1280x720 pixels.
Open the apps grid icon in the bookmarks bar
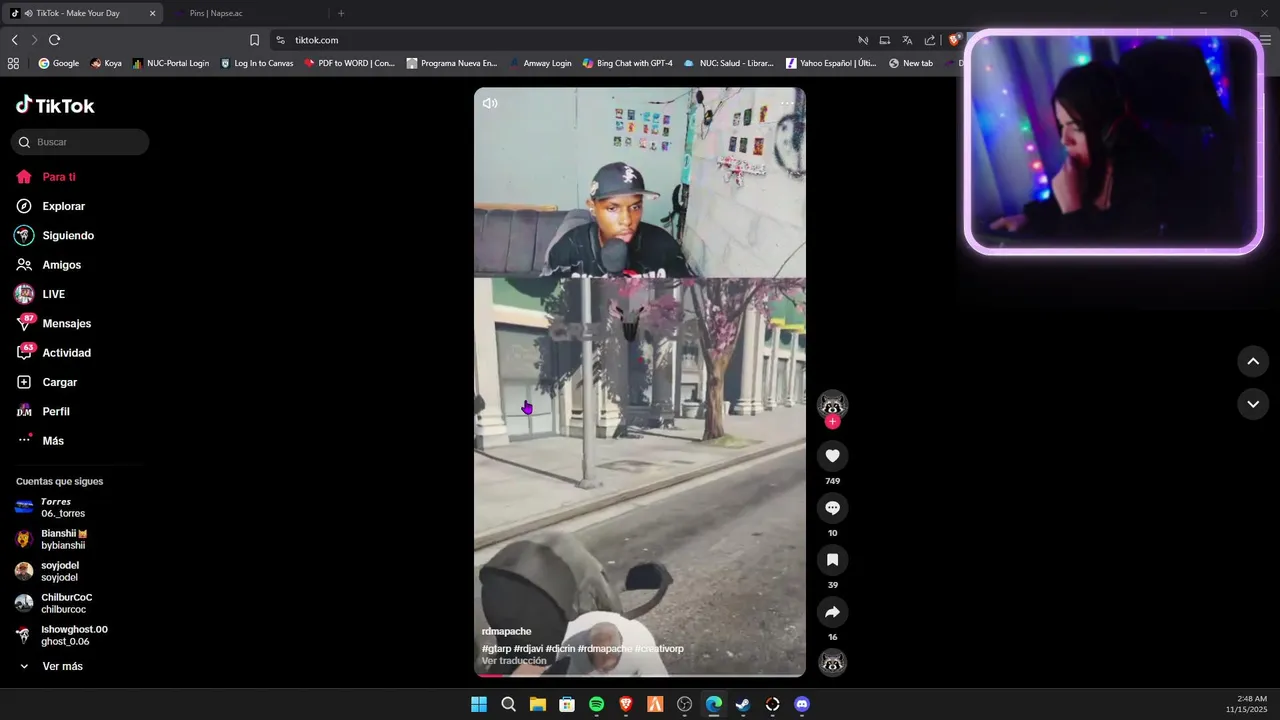point(13,63)
